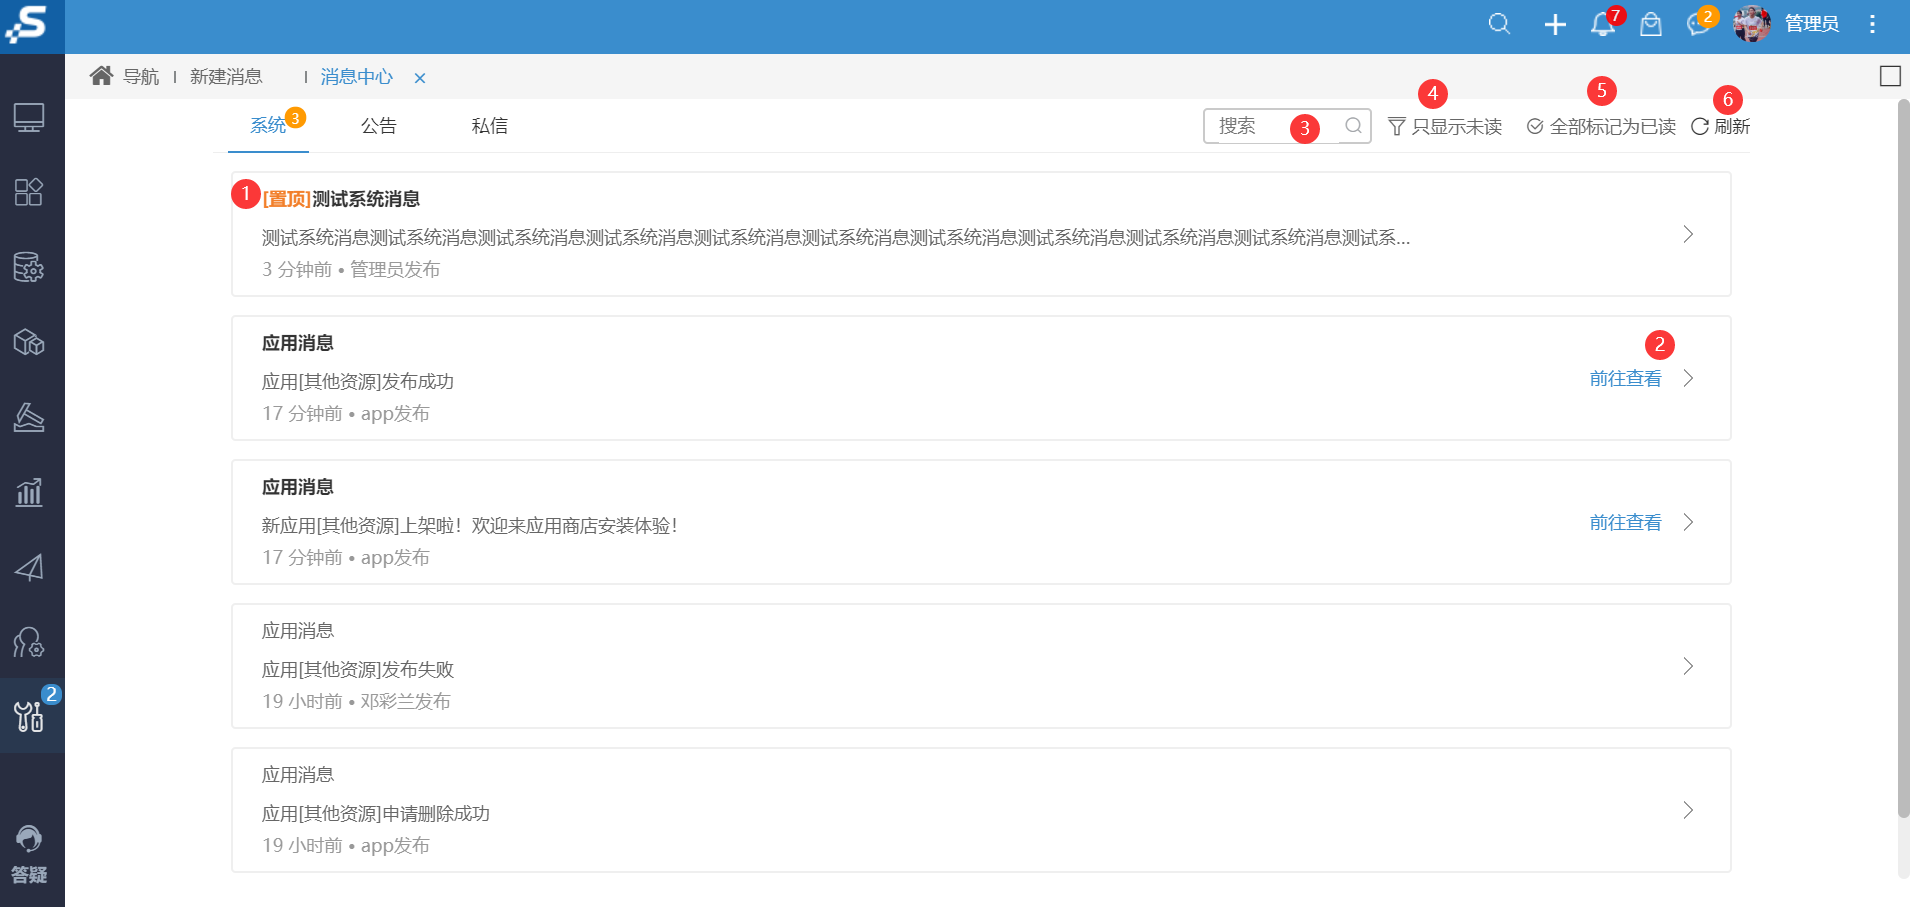Click the 刷新 refresh button
1910x907 pixels.
coord(1720,127)
